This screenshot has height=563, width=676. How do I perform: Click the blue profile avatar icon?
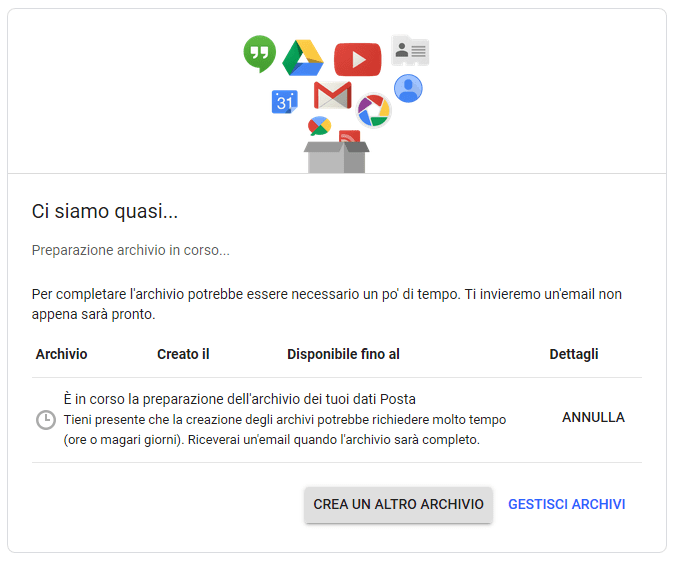pos(408,88)
